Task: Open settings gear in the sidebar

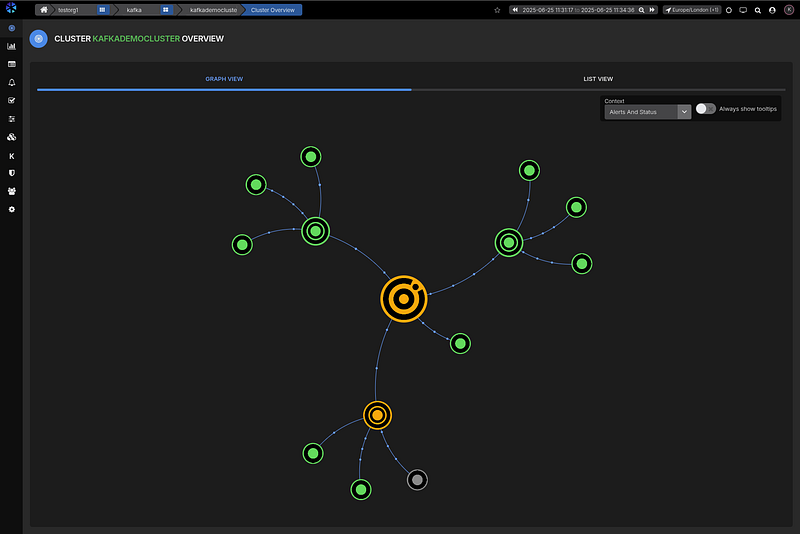Action: (x=12, y=209)
